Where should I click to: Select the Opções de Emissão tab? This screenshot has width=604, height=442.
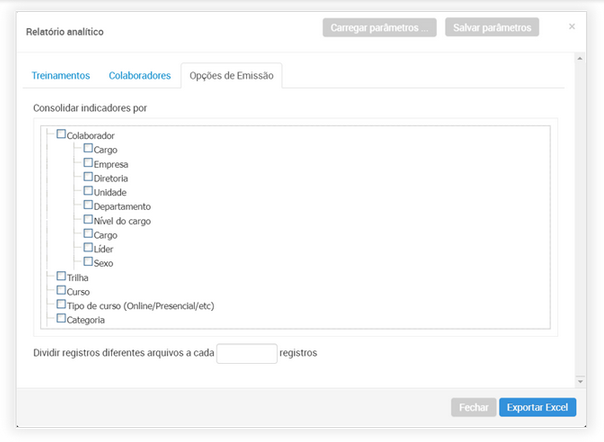(x=231, y=76)
